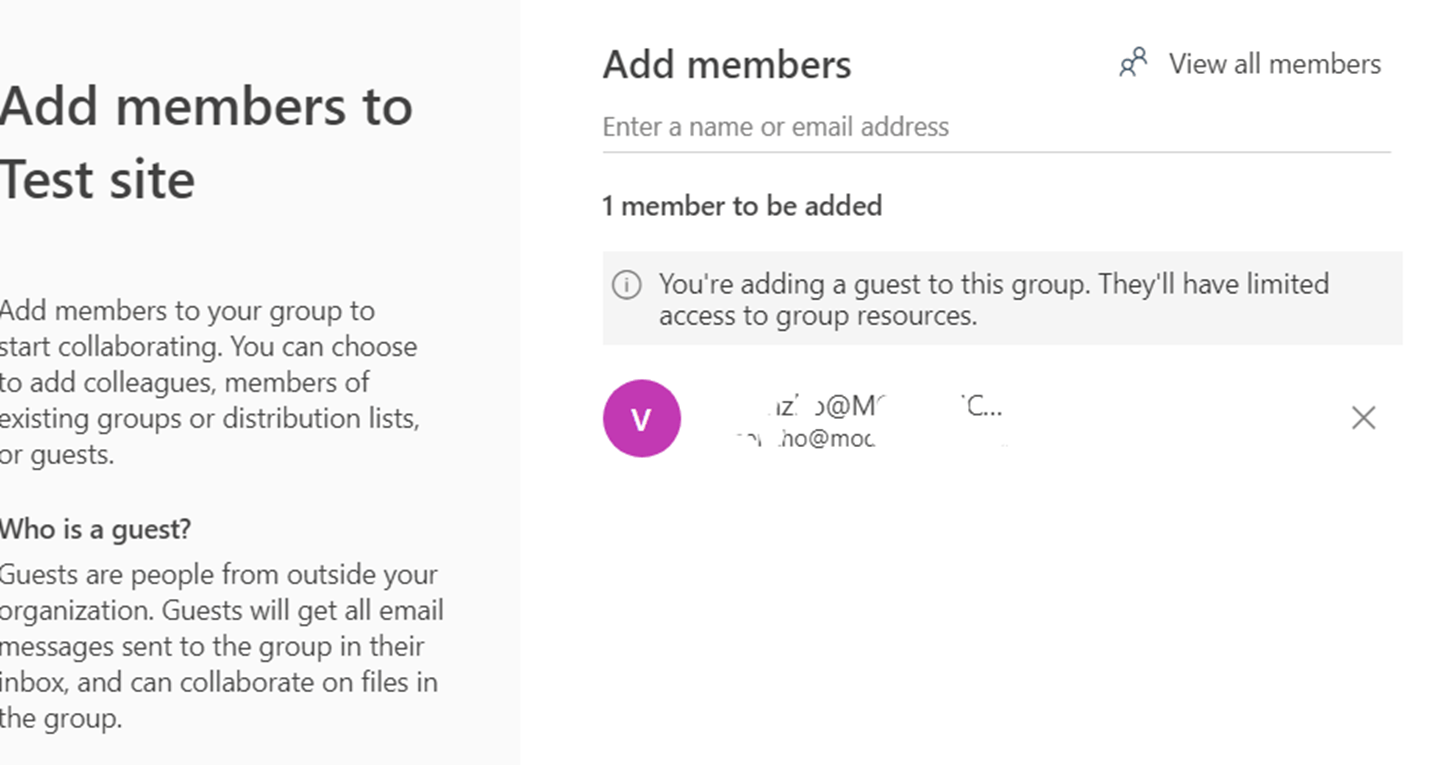Click the "Add members to your group" text line

coord(187,311)
